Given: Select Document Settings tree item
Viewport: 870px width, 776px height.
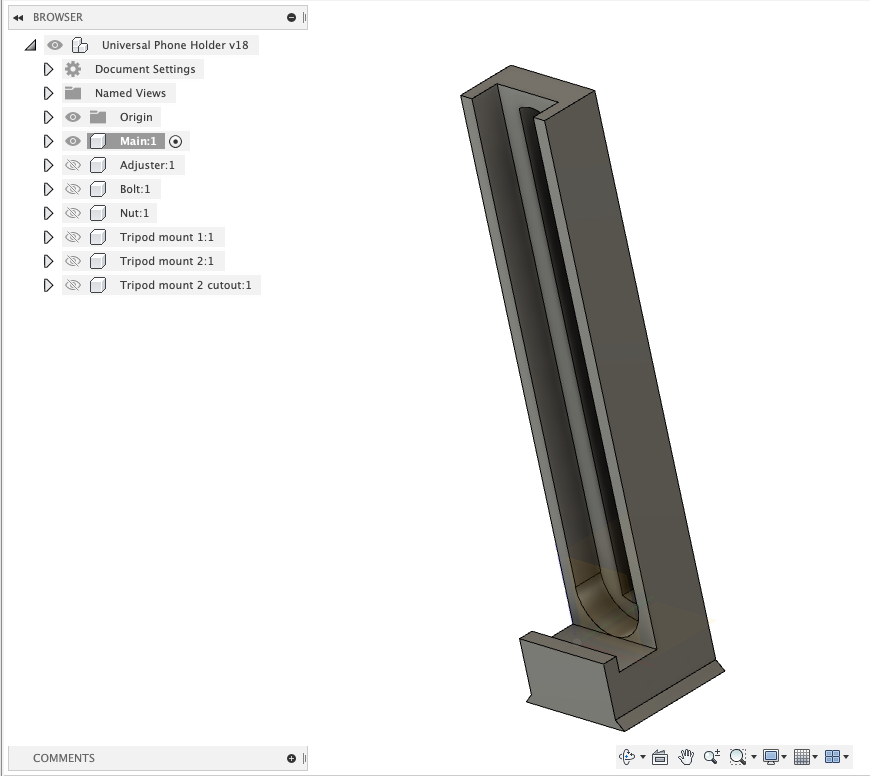Looking at the screenshot, I should (145, 69).
